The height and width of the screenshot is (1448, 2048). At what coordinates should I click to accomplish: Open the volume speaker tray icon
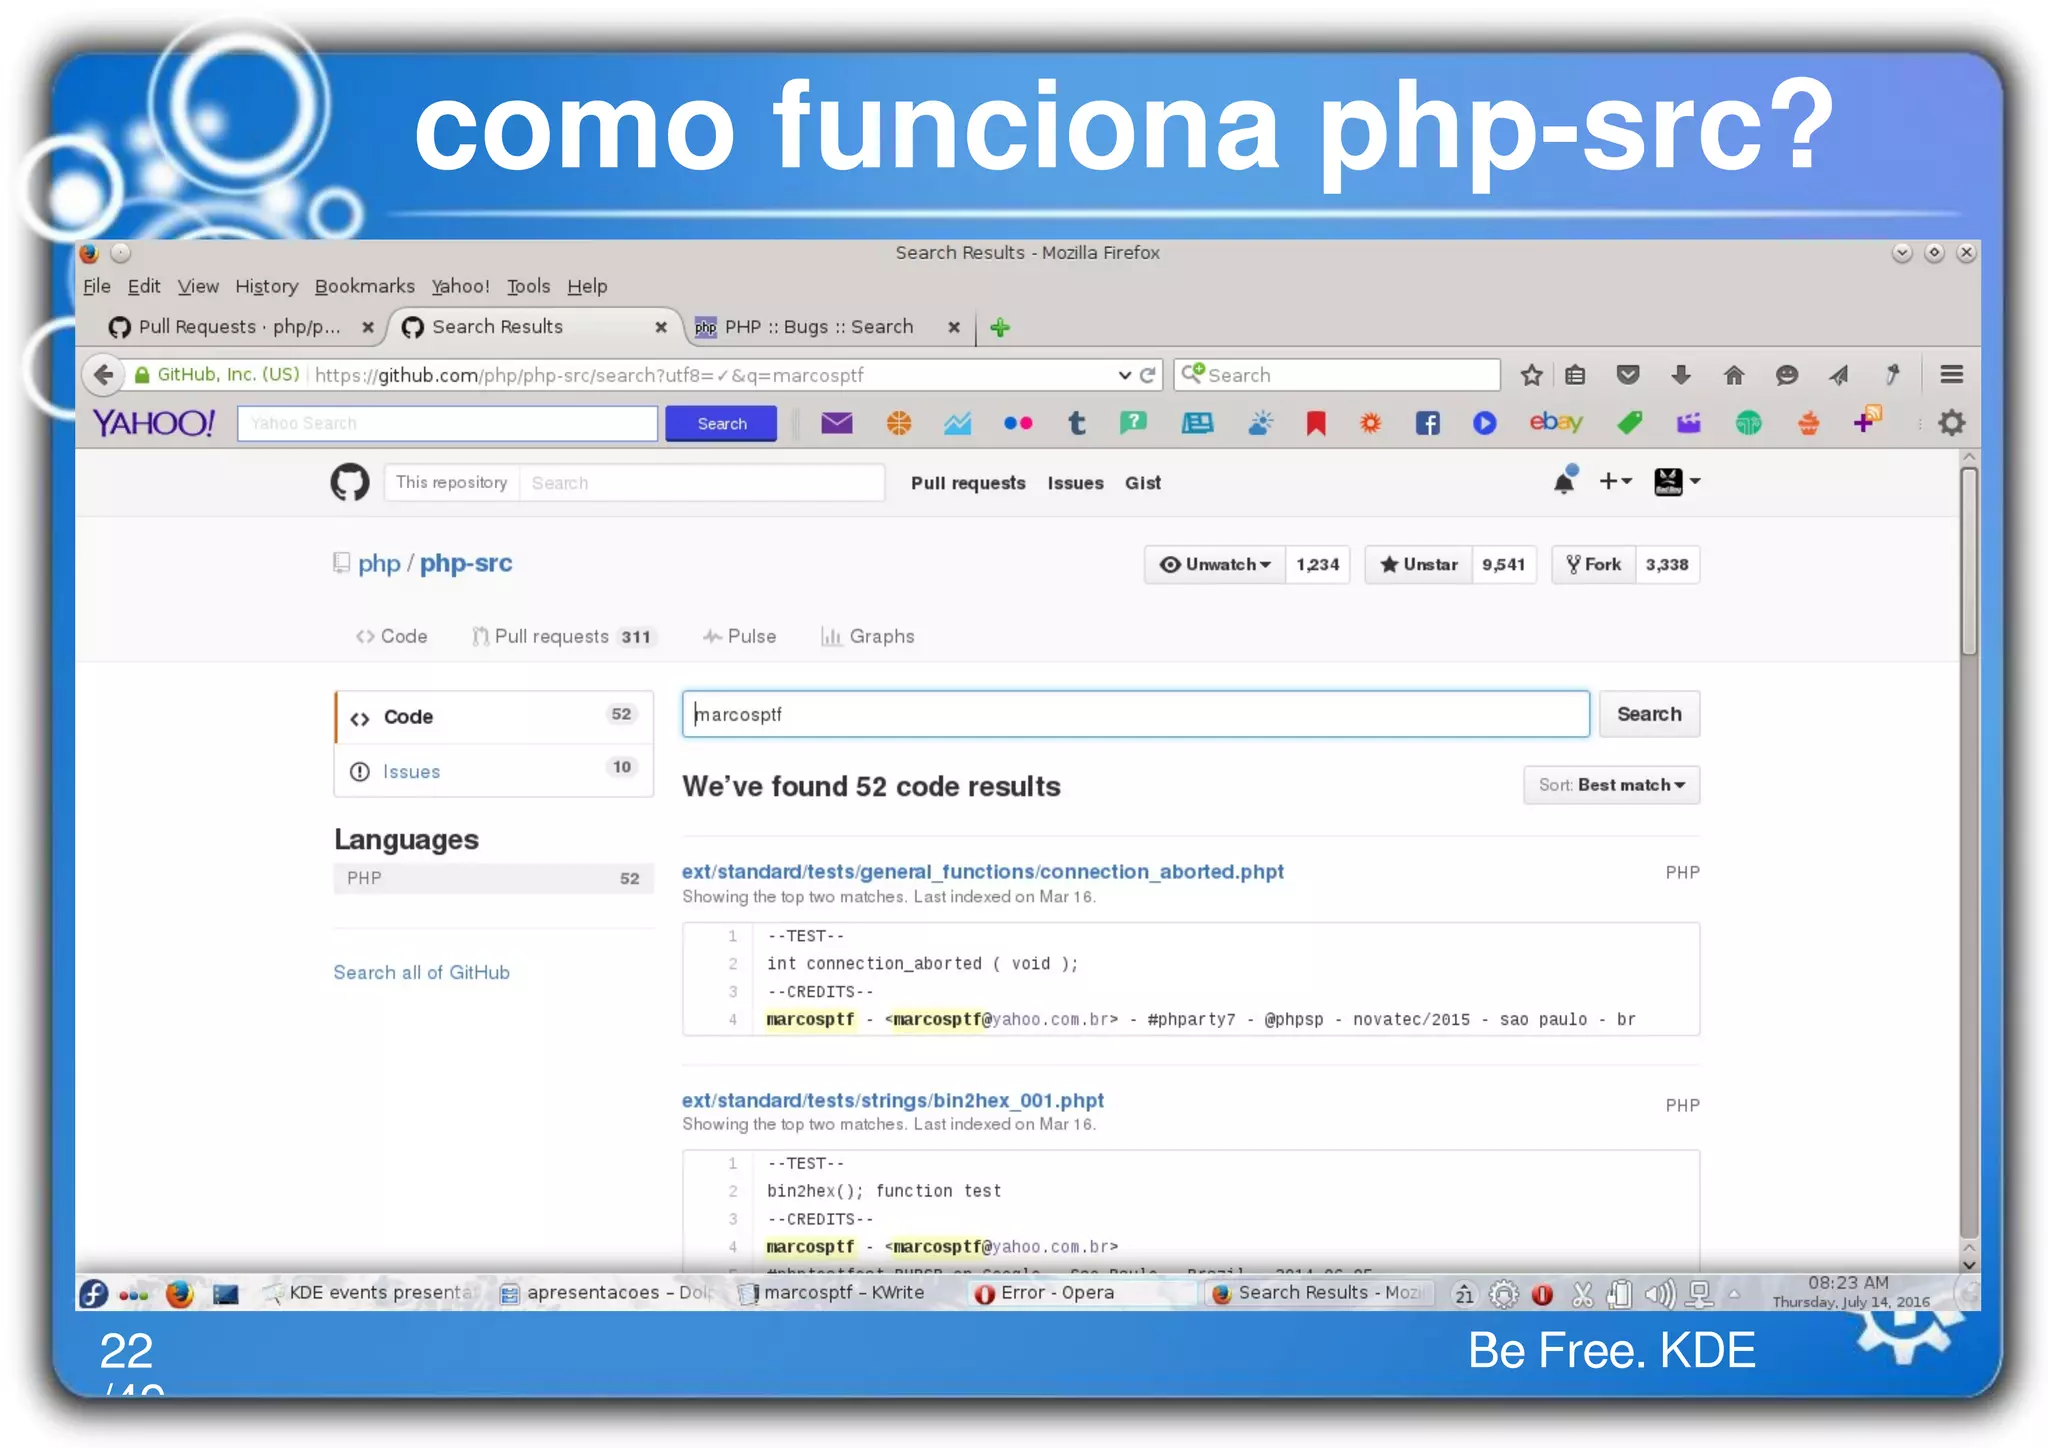coord(1660,1295)
